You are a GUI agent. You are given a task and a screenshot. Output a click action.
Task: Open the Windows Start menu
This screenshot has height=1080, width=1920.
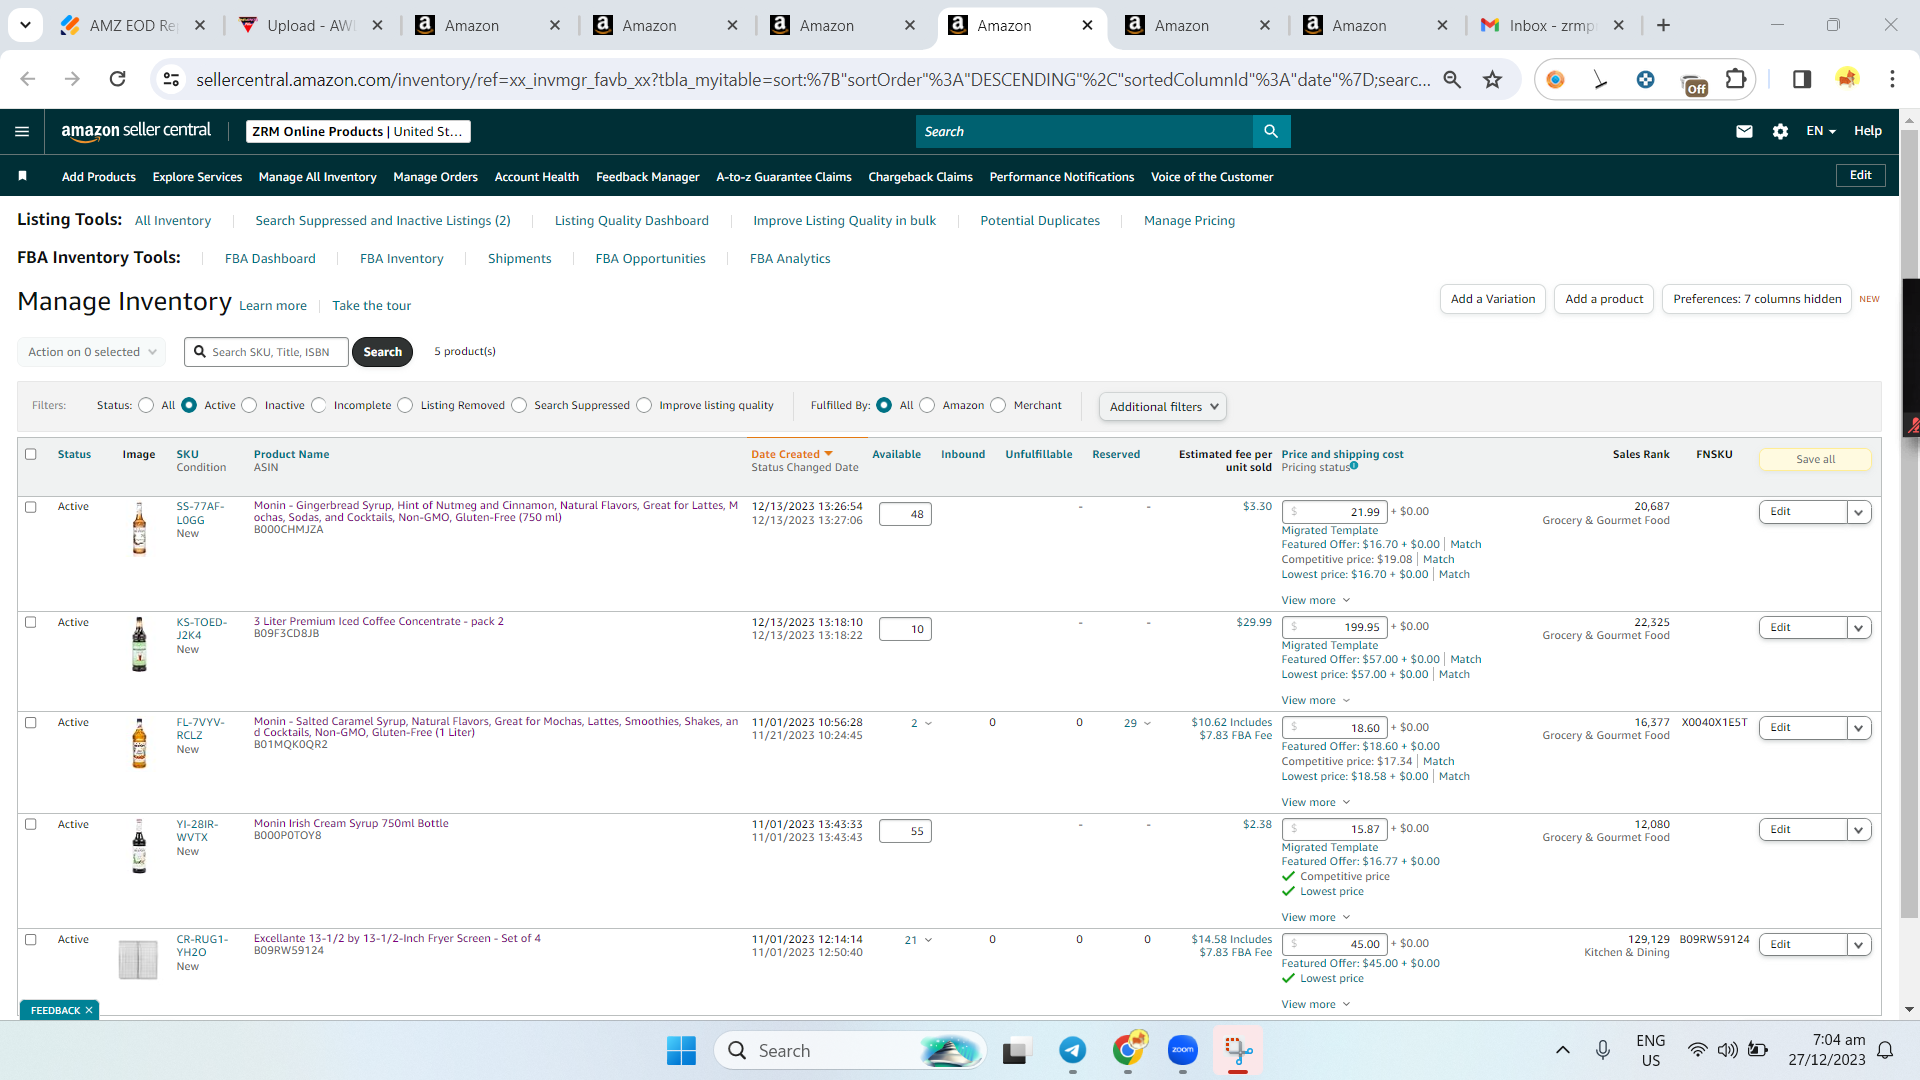tap(681, 1050)
